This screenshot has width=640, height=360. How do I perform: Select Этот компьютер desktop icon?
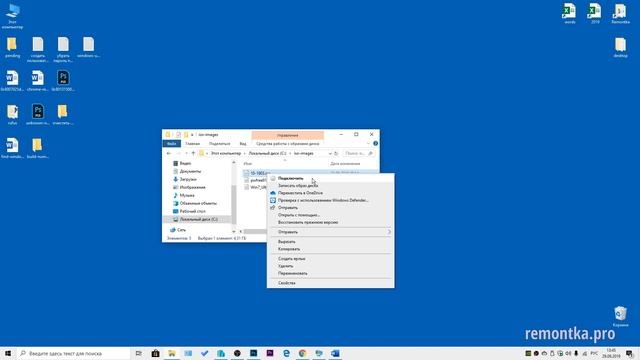point(12,16)
